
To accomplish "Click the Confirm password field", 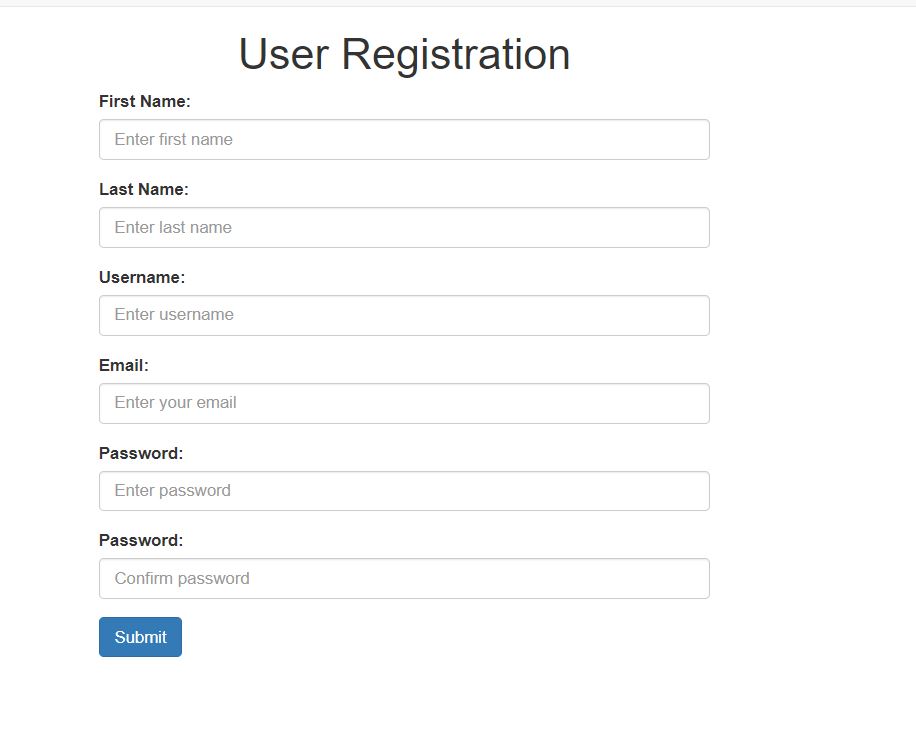I will coord(404,578).
